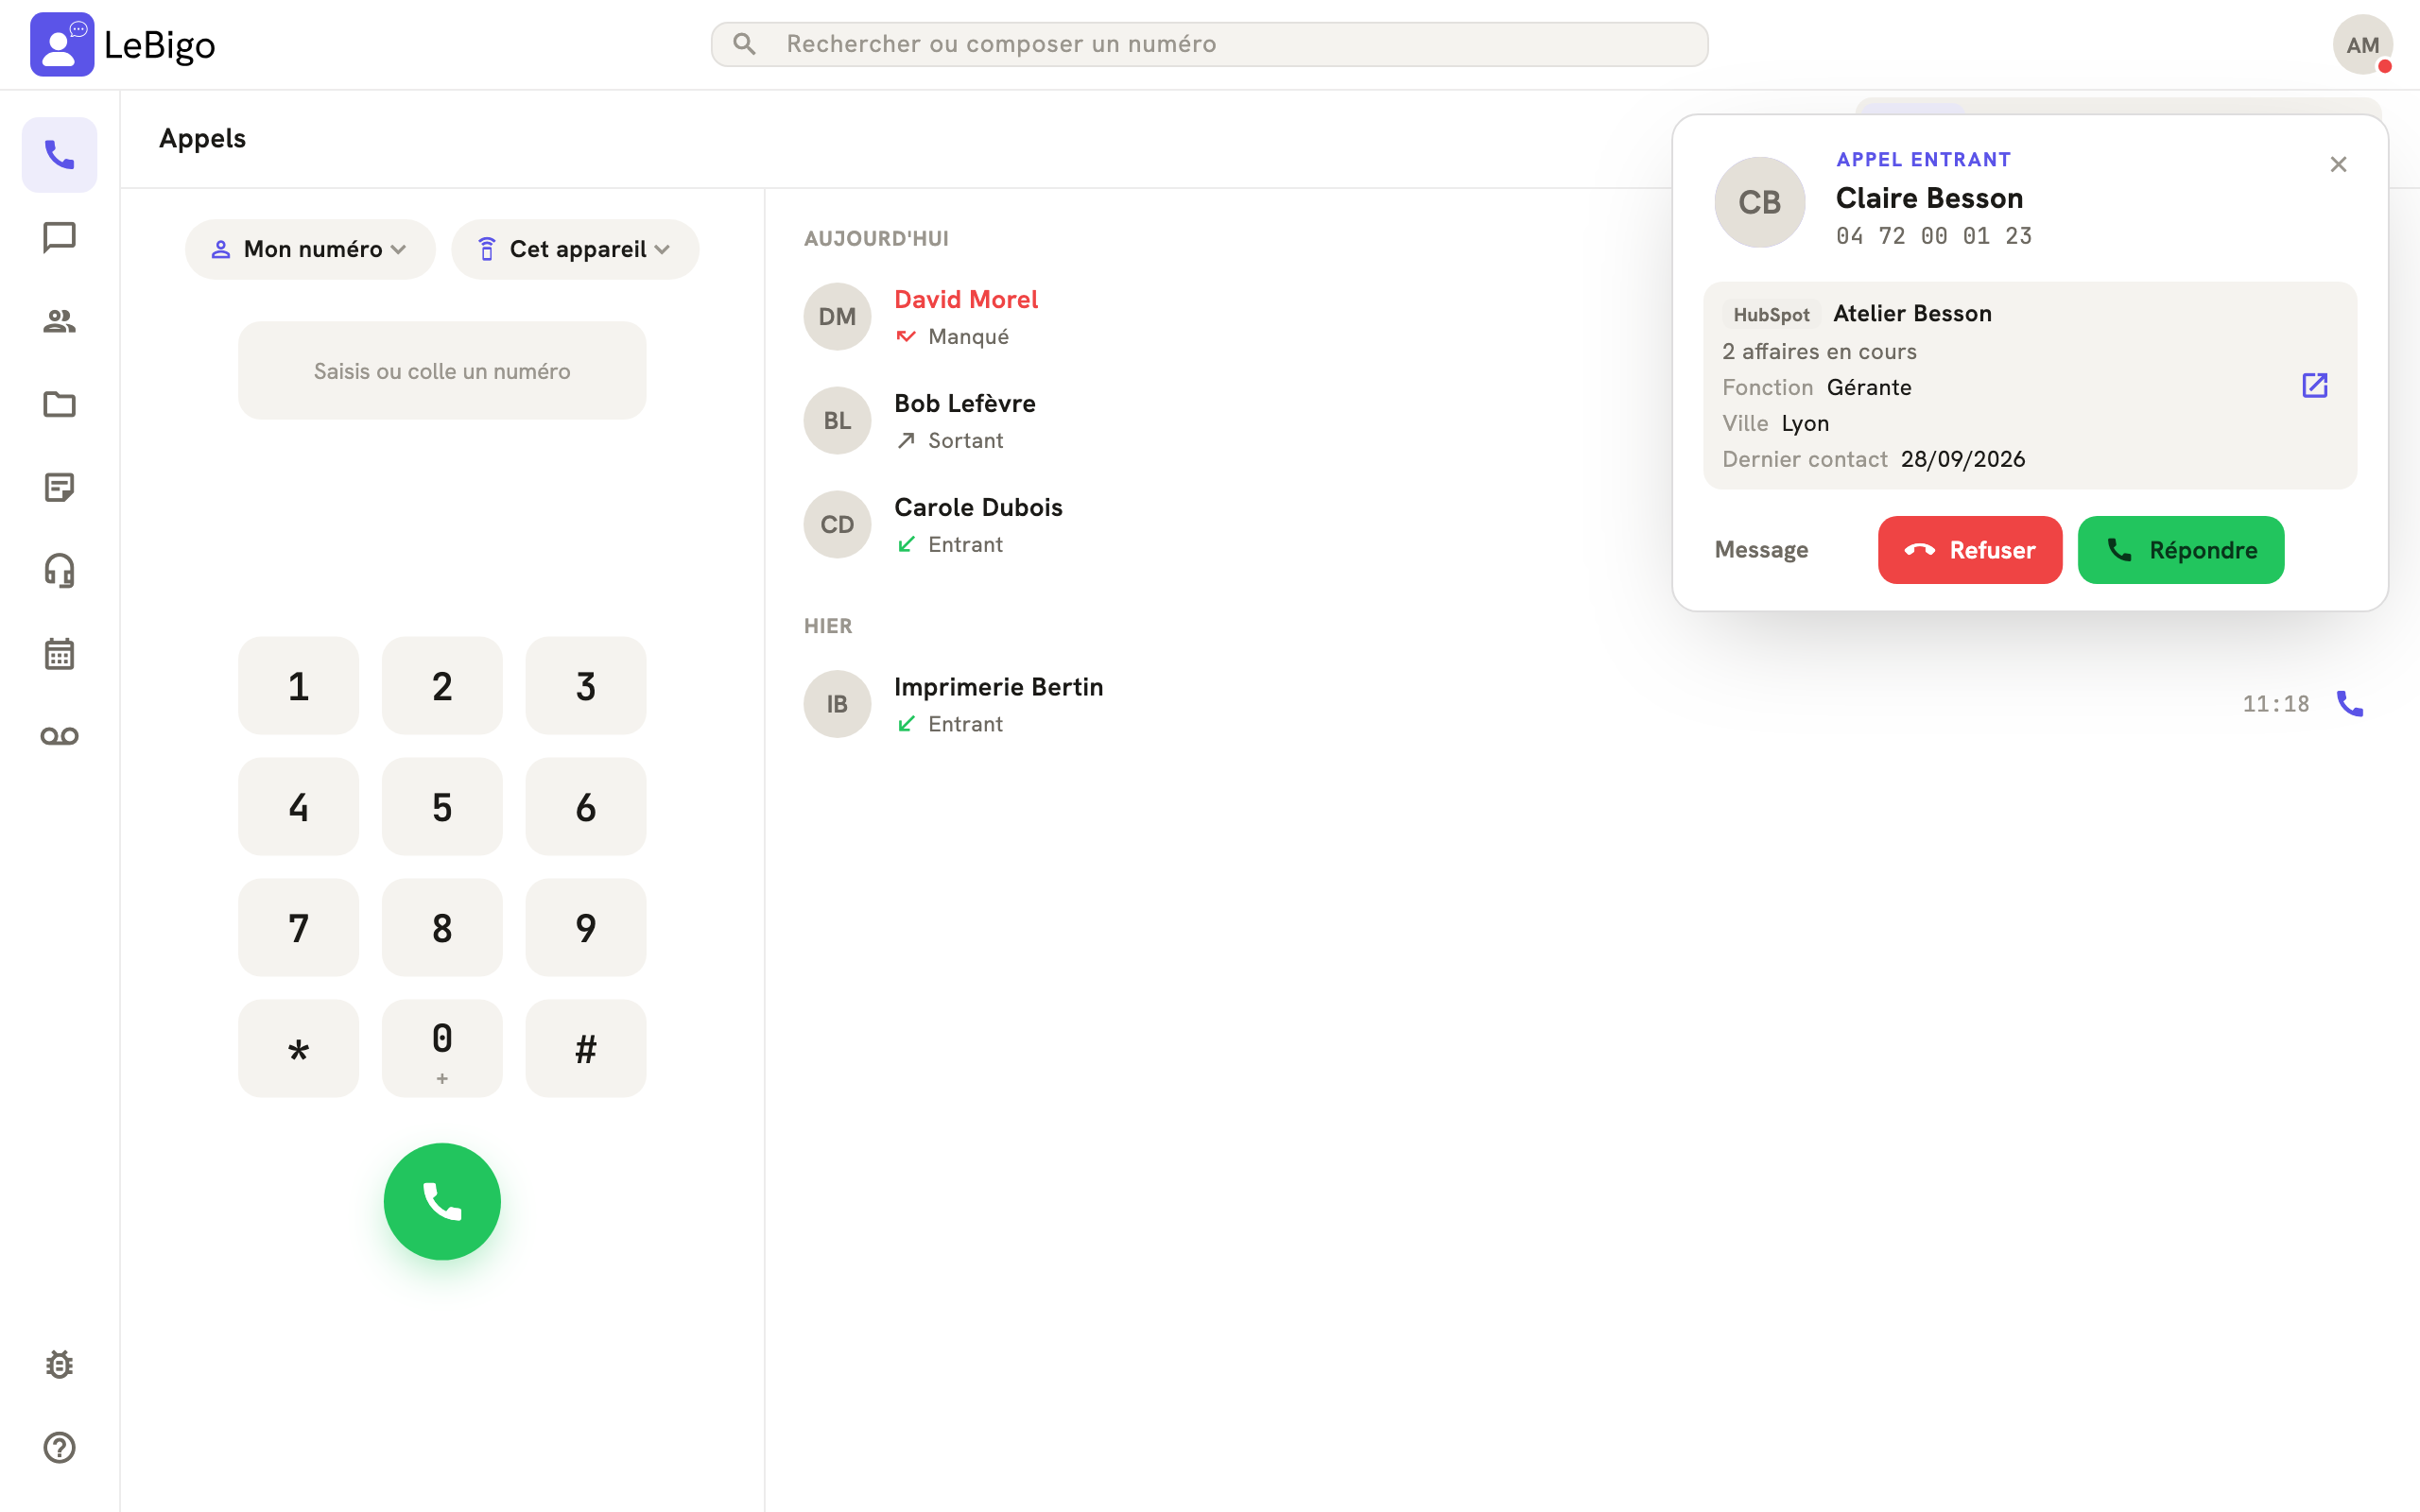The height and width of the screenshot is (1512, 2420).
Task: Close the incoming call popup
Action: coord(2338,164)
